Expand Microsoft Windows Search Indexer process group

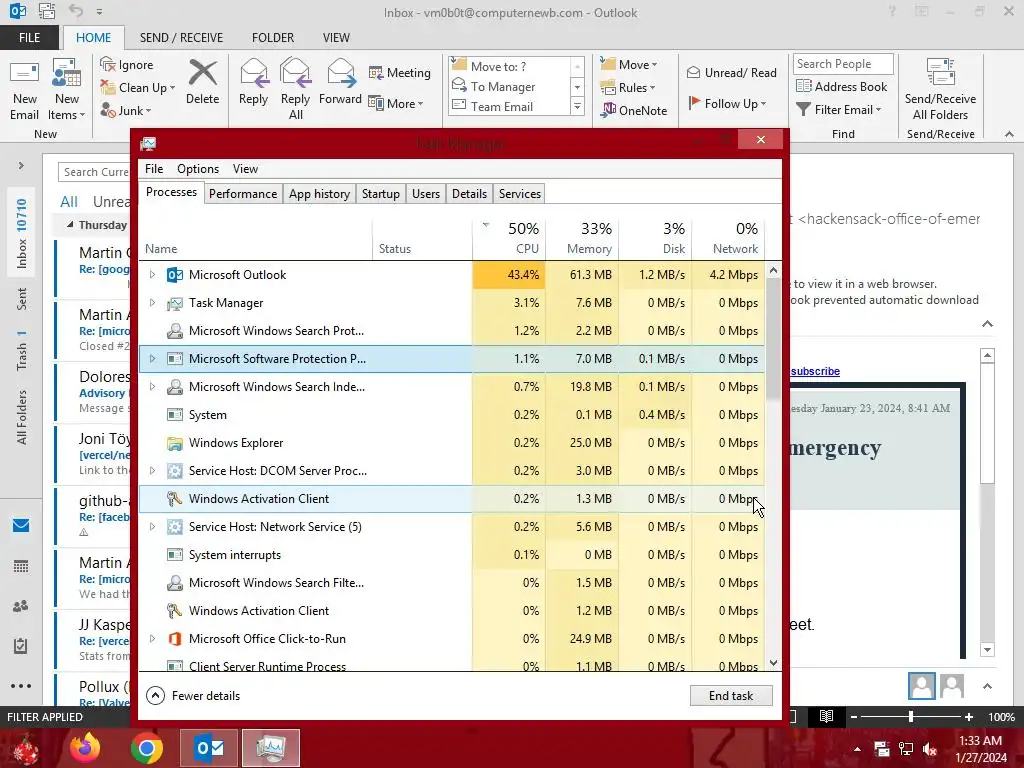[152, 387]
